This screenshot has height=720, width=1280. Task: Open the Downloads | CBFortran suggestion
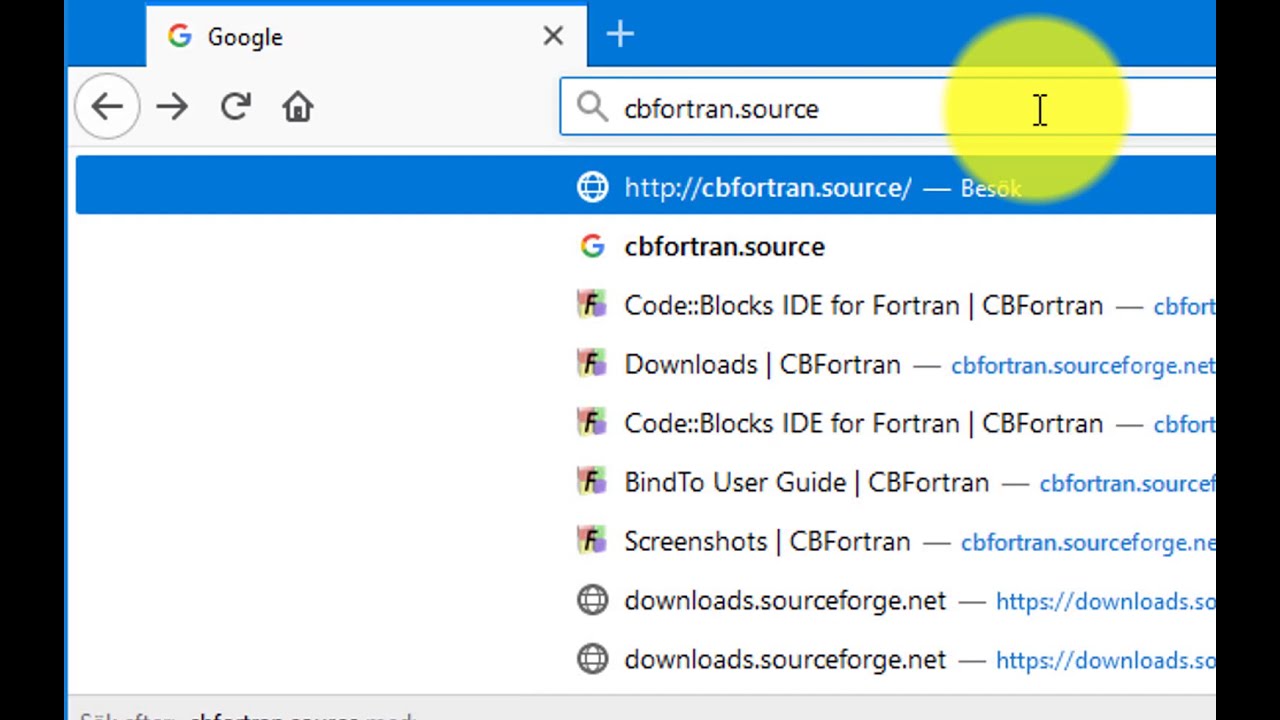click(646, 364)
